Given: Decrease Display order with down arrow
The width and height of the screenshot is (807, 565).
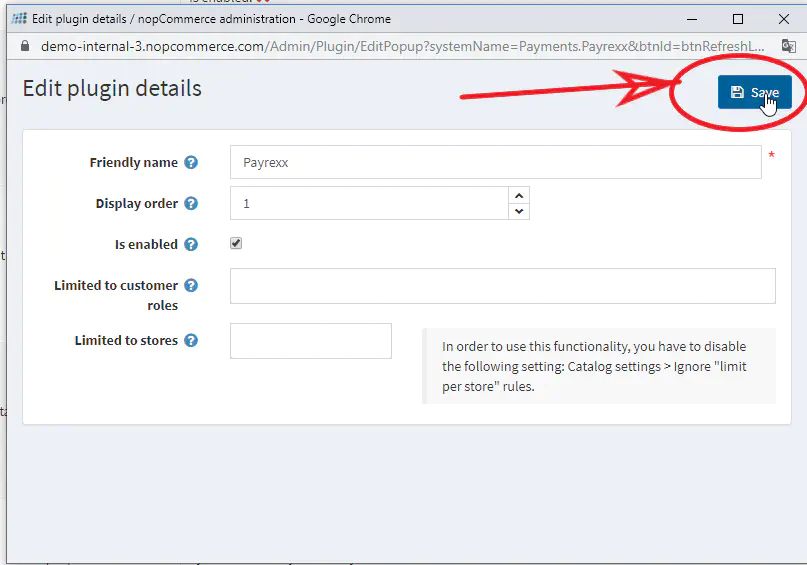Looking at the screenshot, I should tap(518, 211).
